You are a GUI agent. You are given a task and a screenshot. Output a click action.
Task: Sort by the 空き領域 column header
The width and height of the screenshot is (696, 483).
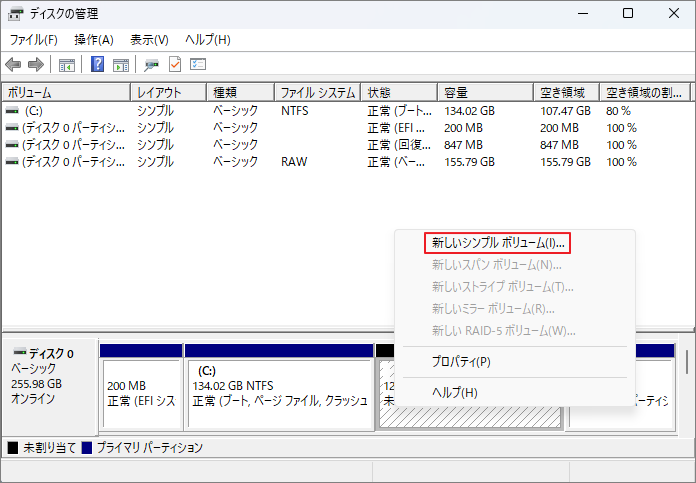point(566,92)
